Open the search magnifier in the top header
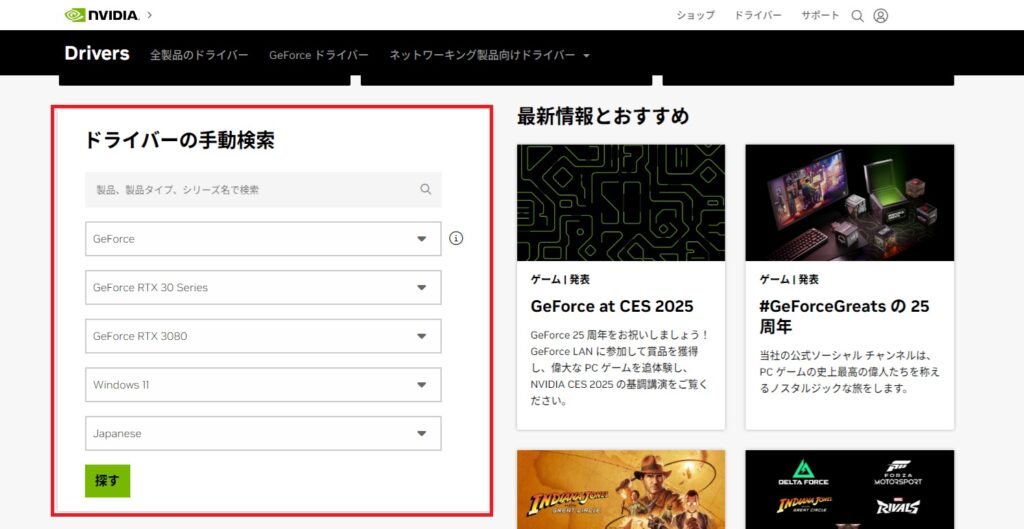 click(x=857, y=16)
